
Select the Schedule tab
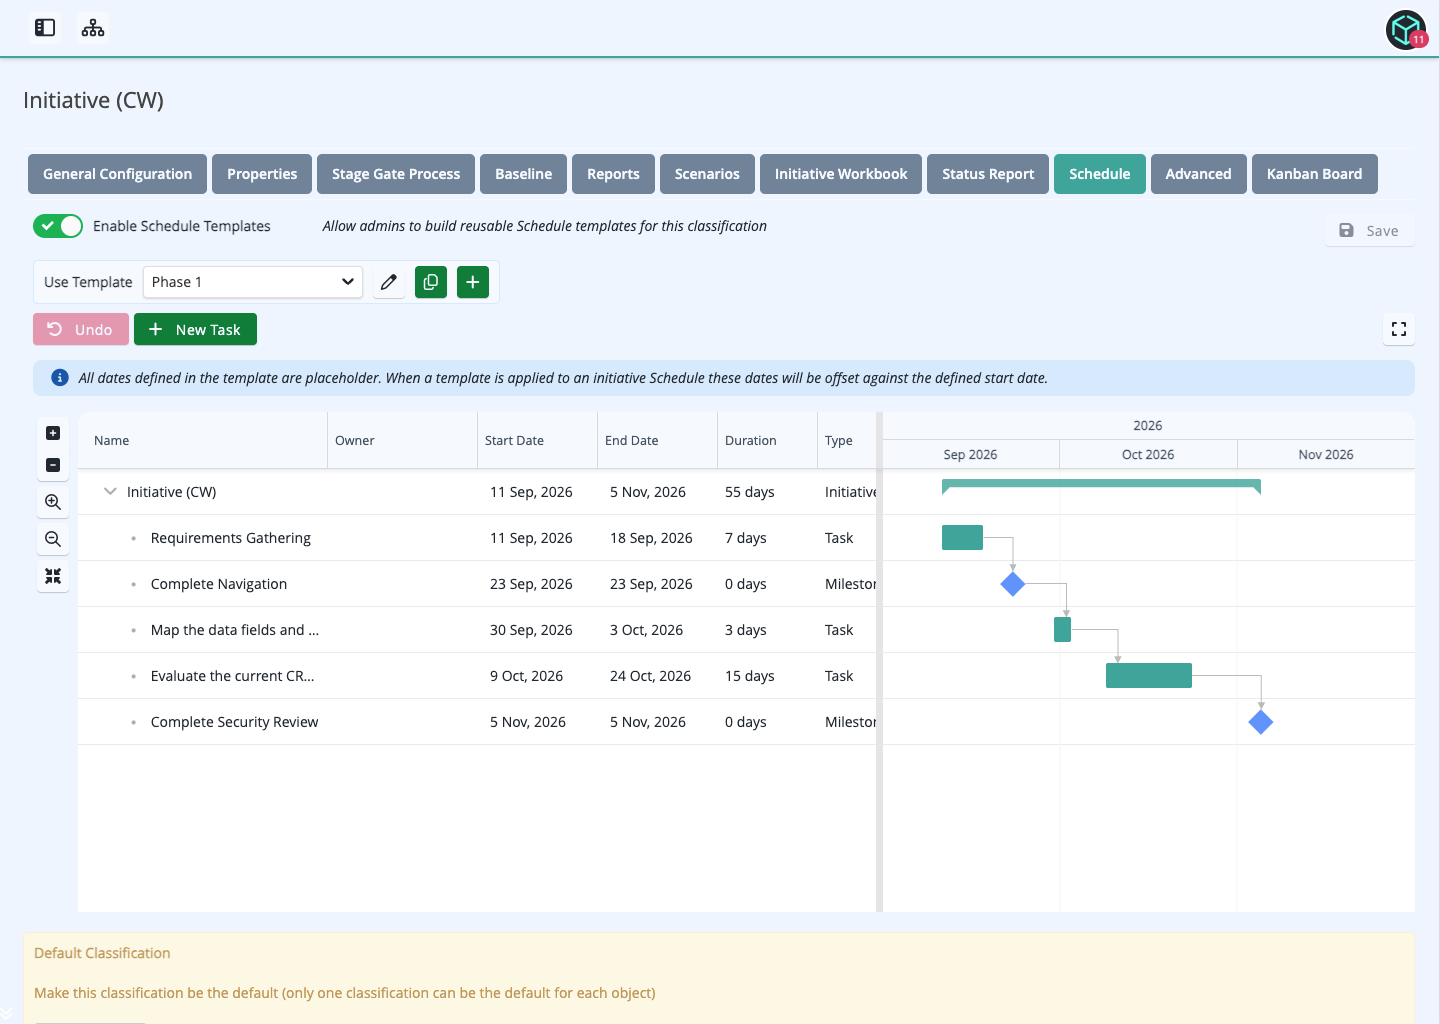[x=1100, y=174]
